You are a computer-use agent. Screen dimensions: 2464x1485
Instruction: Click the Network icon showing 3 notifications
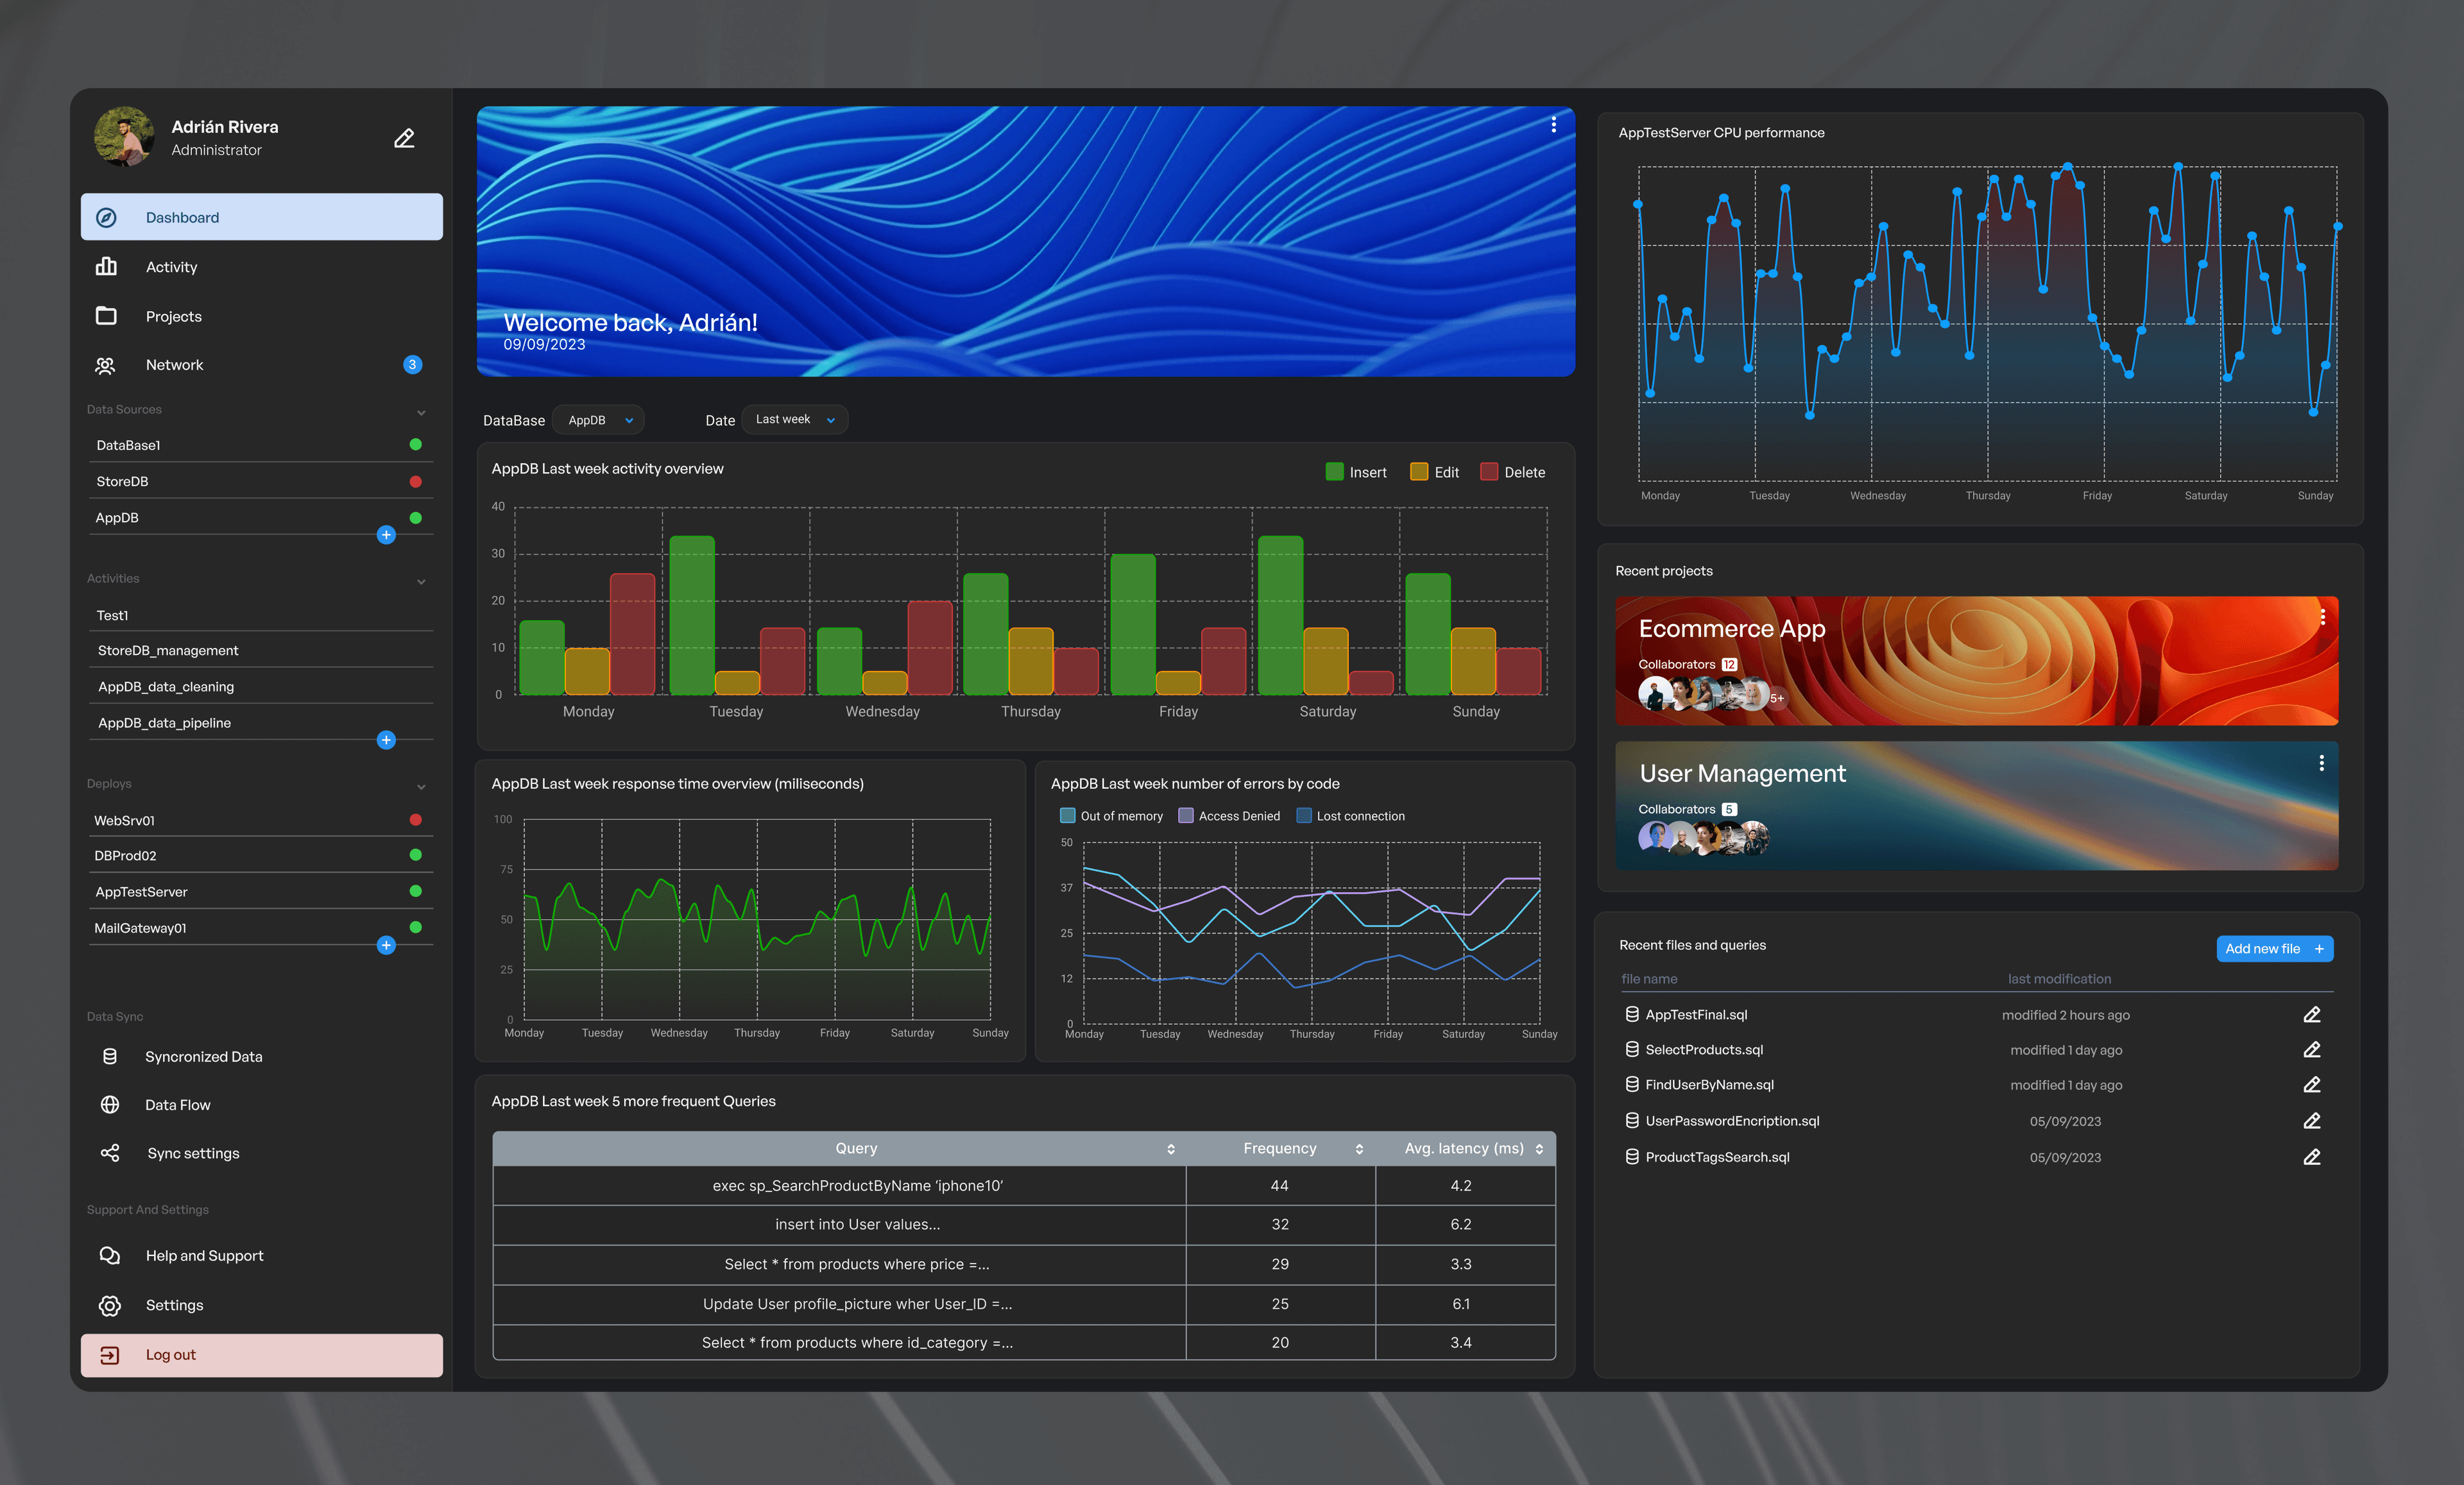[107, 364]
